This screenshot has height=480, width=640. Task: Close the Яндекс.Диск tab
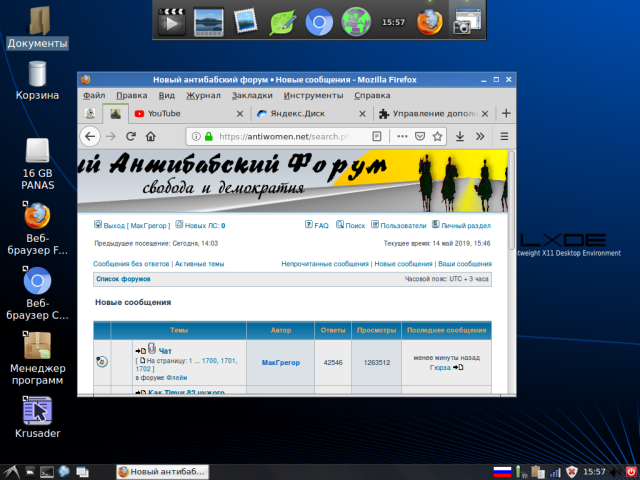[362, 114]
